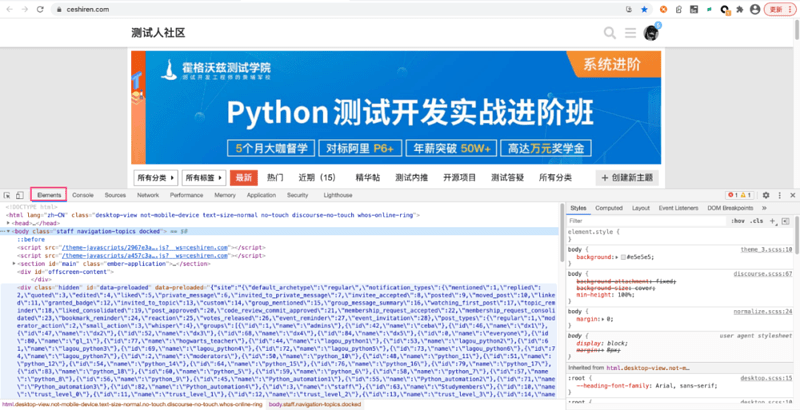The height and width of the screenshot is (410, 800).
Task: Switch to the DOM Breakpoints sidebar tab
Action: pyautogui.click(x=730, y=208)
